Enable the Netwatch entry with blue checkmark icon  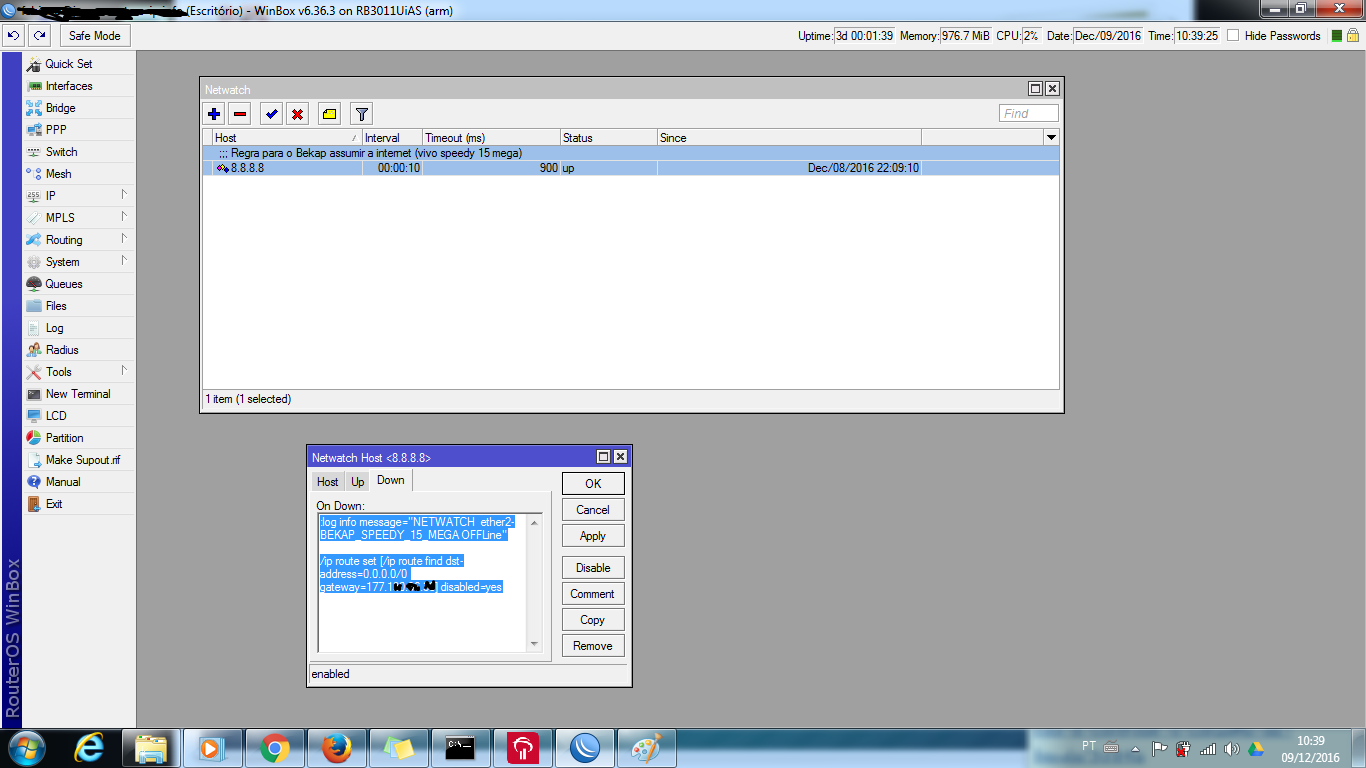(271, 114)
